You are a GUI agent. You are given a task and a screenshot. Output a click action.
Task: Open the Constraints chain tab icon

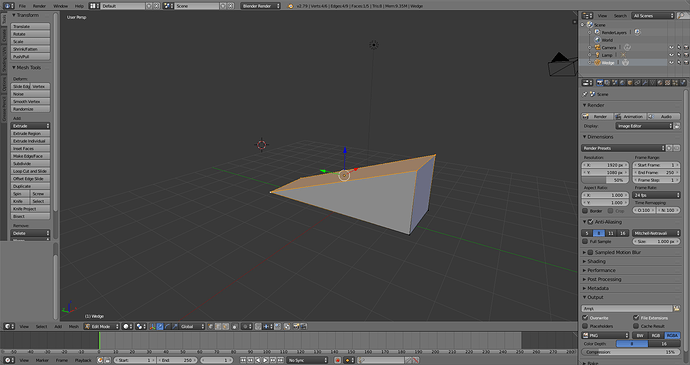[638, 82]
